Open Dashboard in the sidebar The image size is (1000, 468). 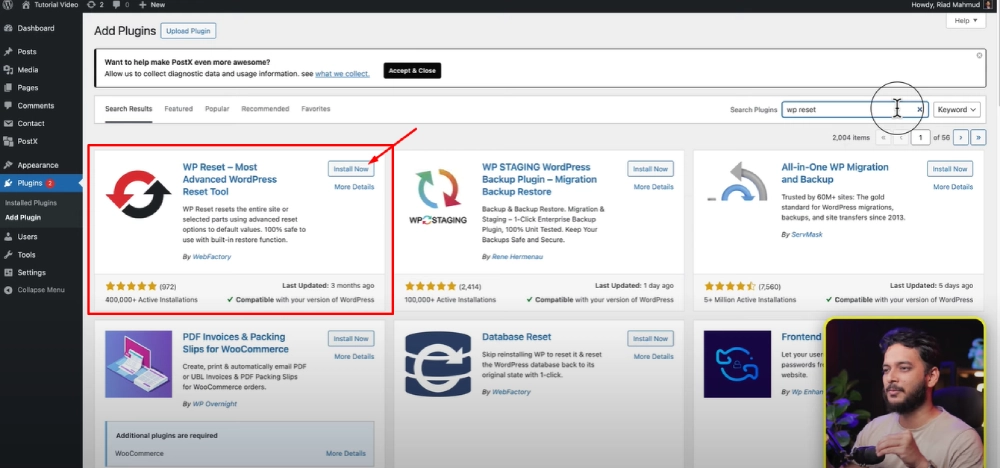click(36, 28)
